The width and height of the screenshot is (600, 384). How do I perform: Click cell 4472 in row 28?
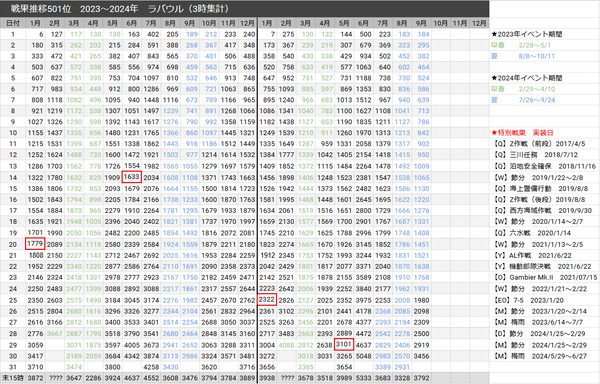click(363, 334)
